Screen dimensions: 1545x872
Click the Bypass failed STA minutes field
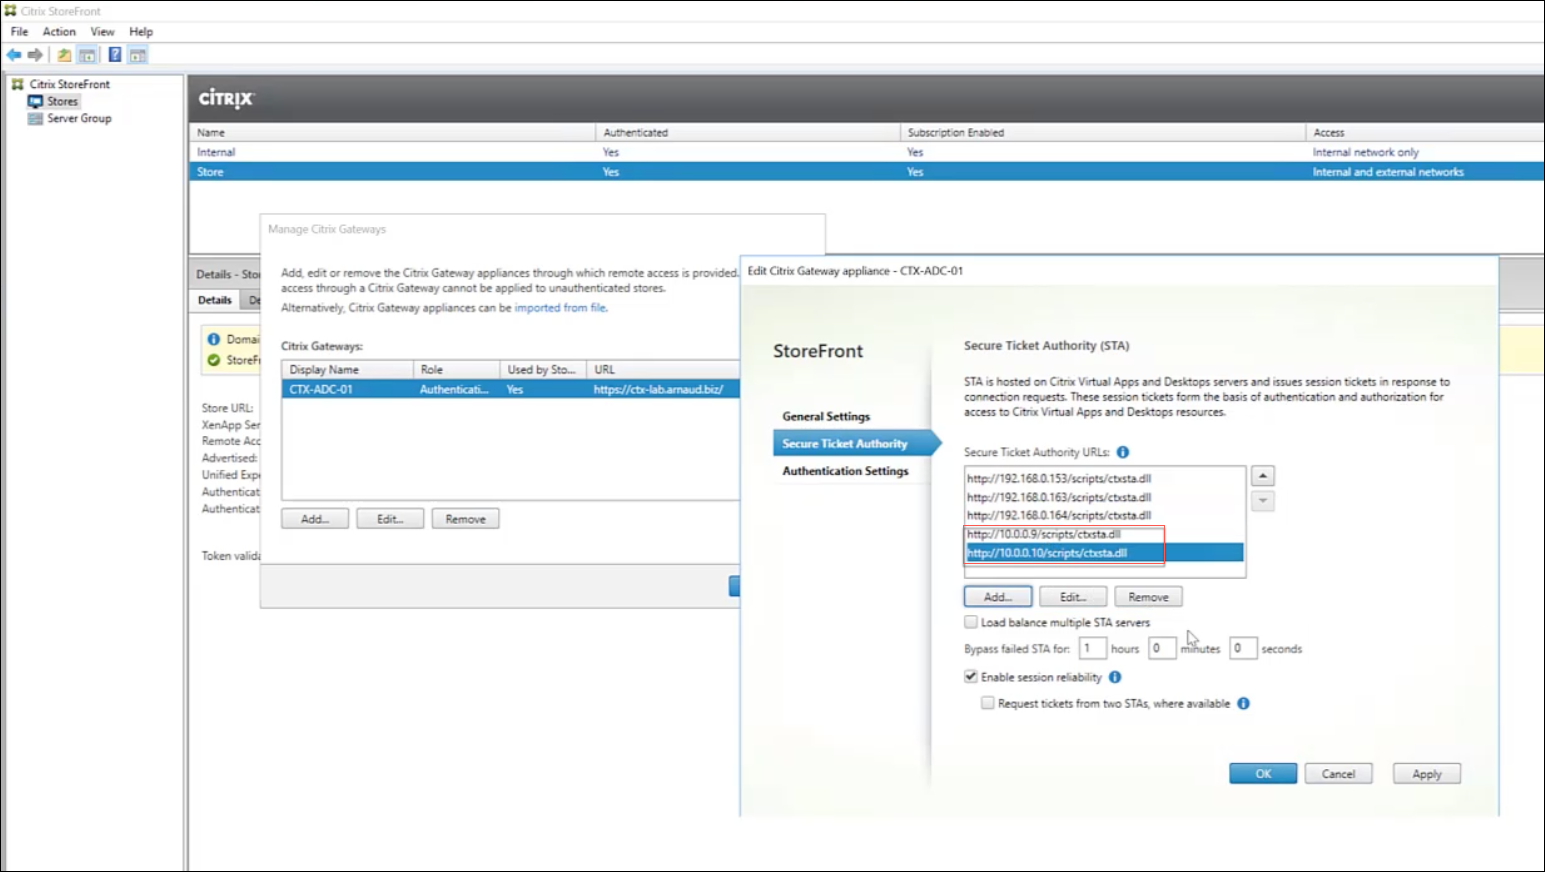pos(1161,648)
